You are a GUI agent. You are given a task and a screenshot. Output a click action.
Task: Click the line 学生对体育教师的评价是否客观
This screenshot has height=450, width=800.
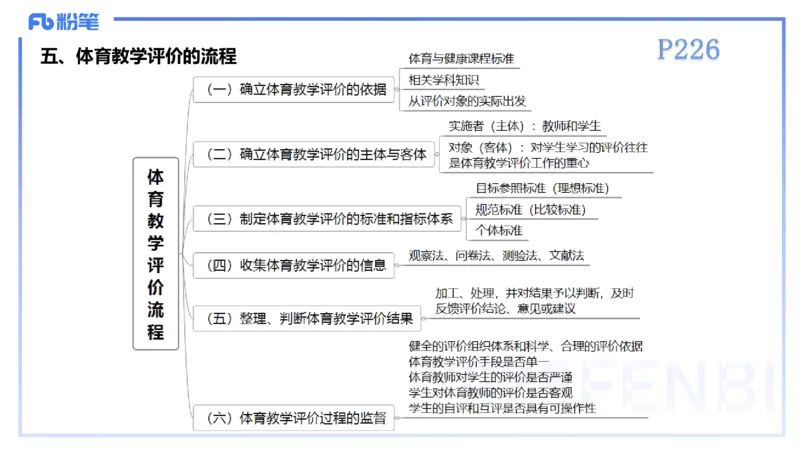490,392
